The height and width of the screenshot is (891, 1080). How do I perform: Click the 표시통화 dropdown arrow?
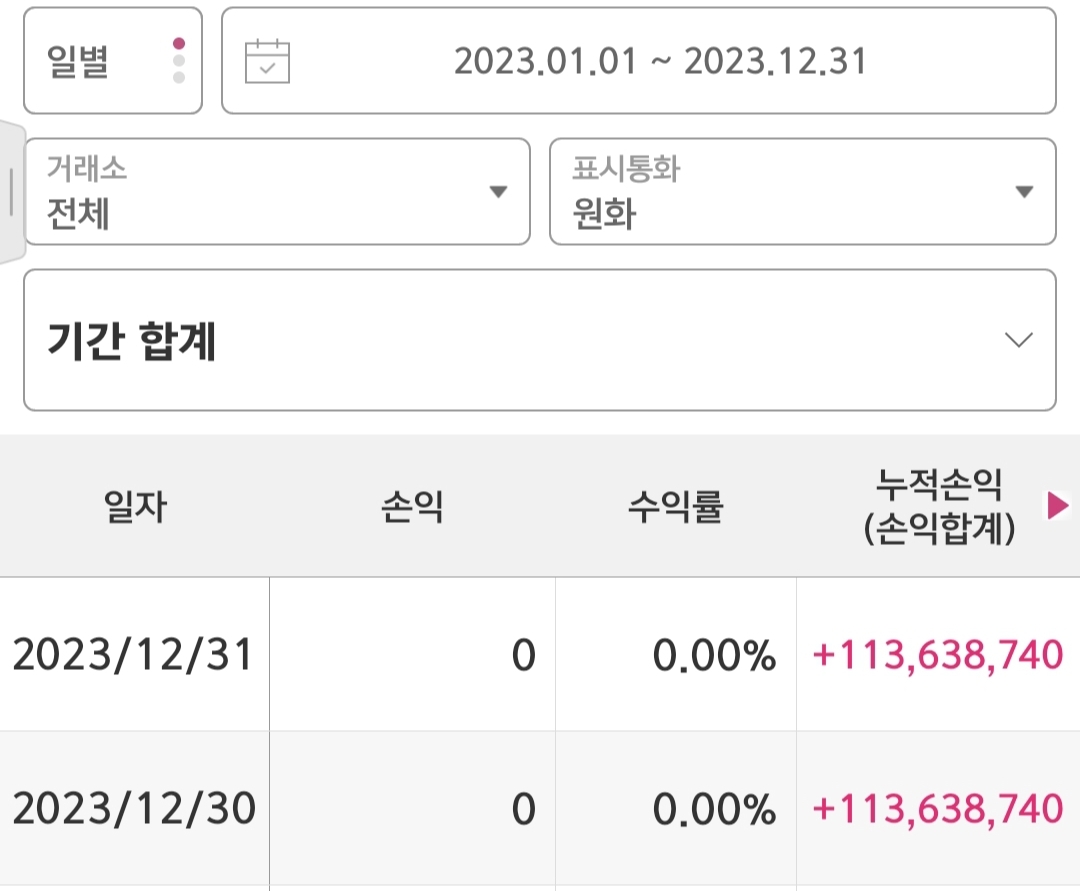coord(1024,191)
